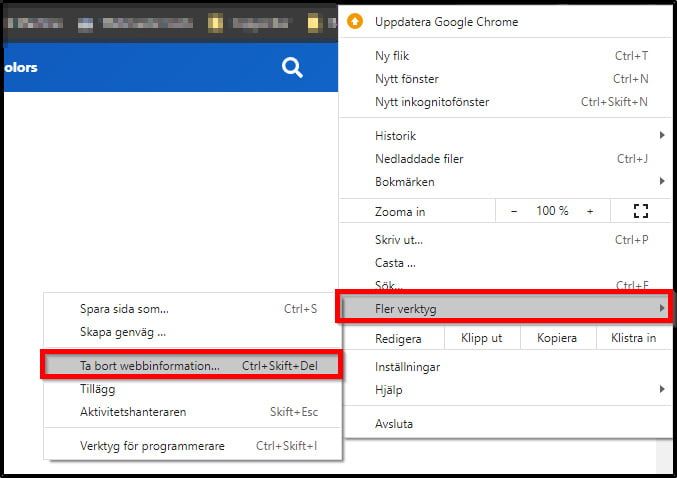Image resolution: width=677 pixels, height=478 pixels.
Task: Click the Redigera label
Action: point(398,339)
